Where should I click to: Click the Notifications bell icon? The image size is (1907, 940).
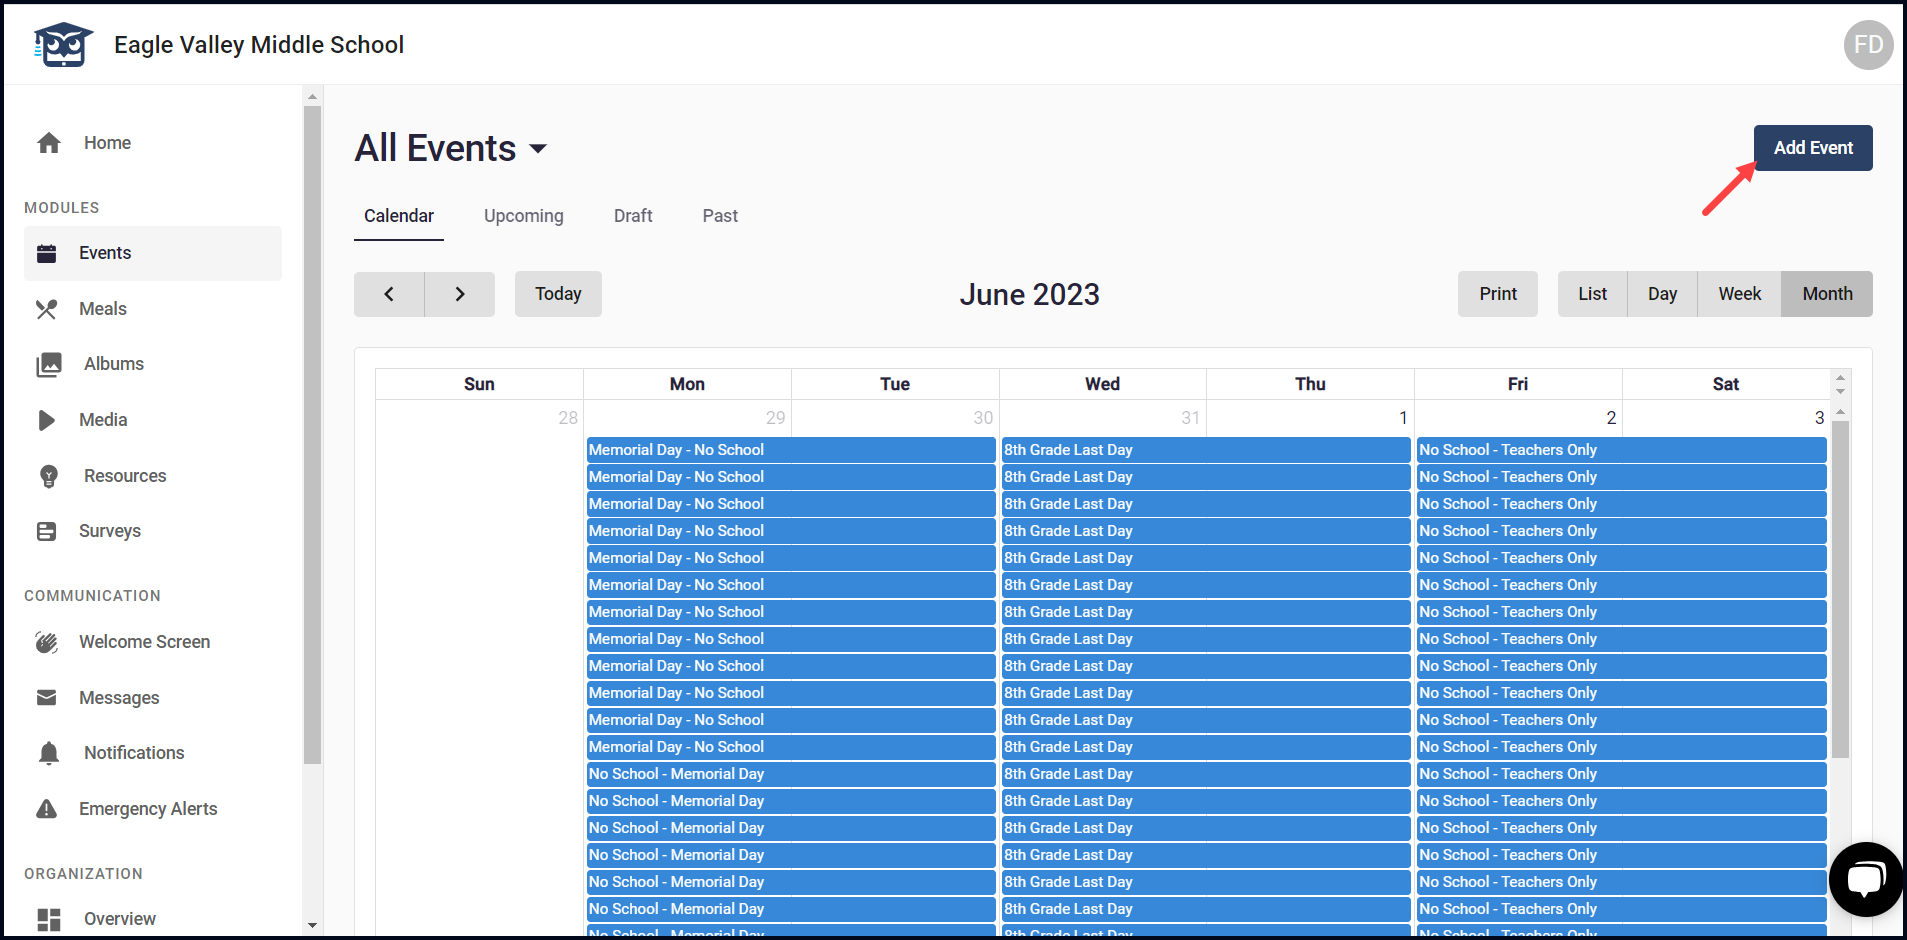(49, 753)
